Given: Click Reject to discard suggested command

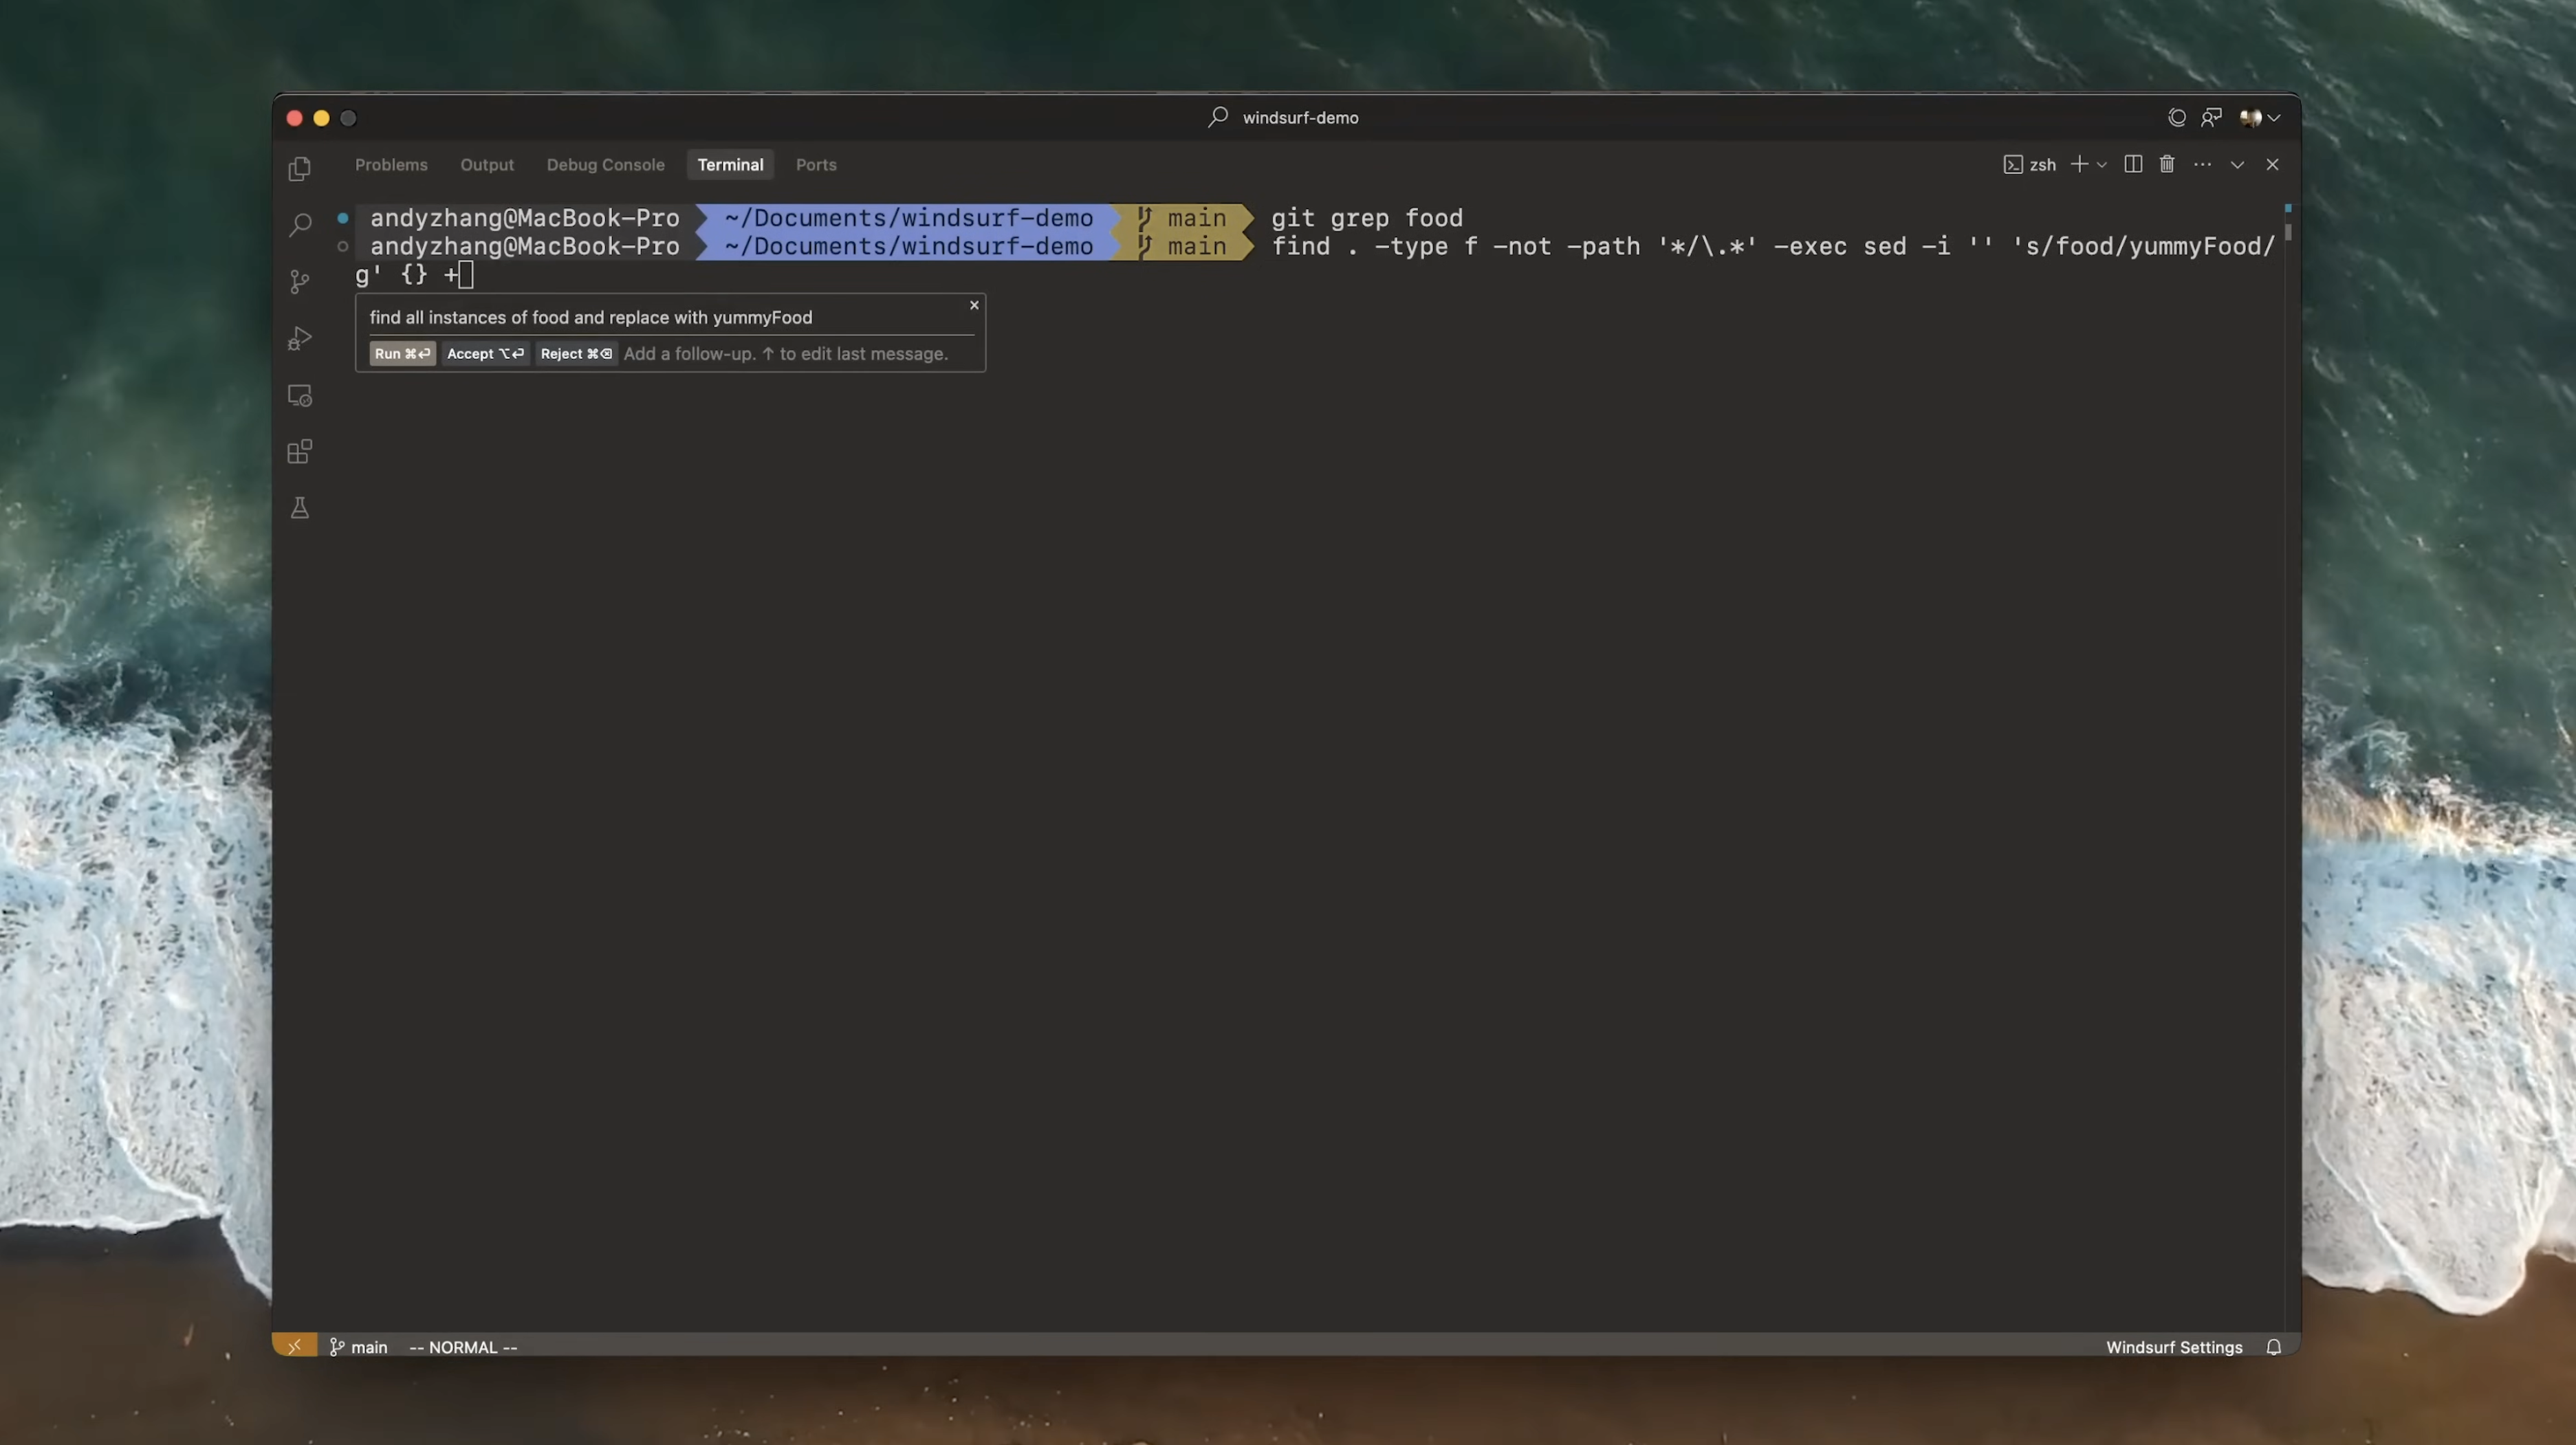Looking at the screenshot, I should point(576,354).
